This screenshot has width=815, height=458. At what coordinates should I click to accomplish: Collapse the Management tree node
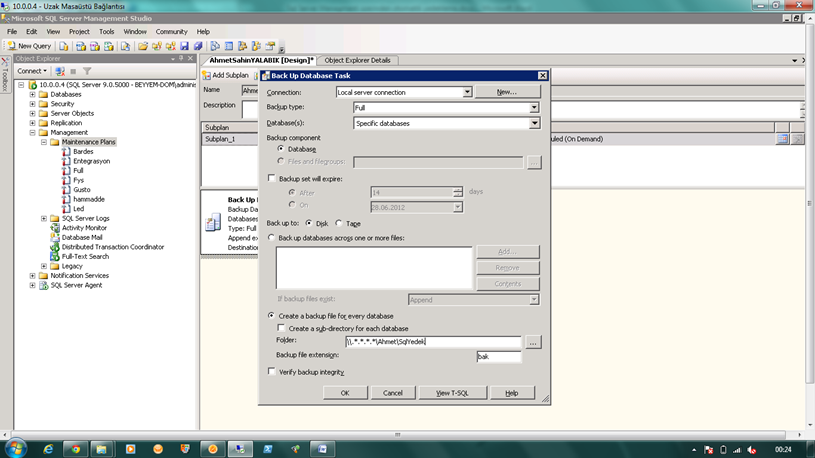tap(32, 133)
